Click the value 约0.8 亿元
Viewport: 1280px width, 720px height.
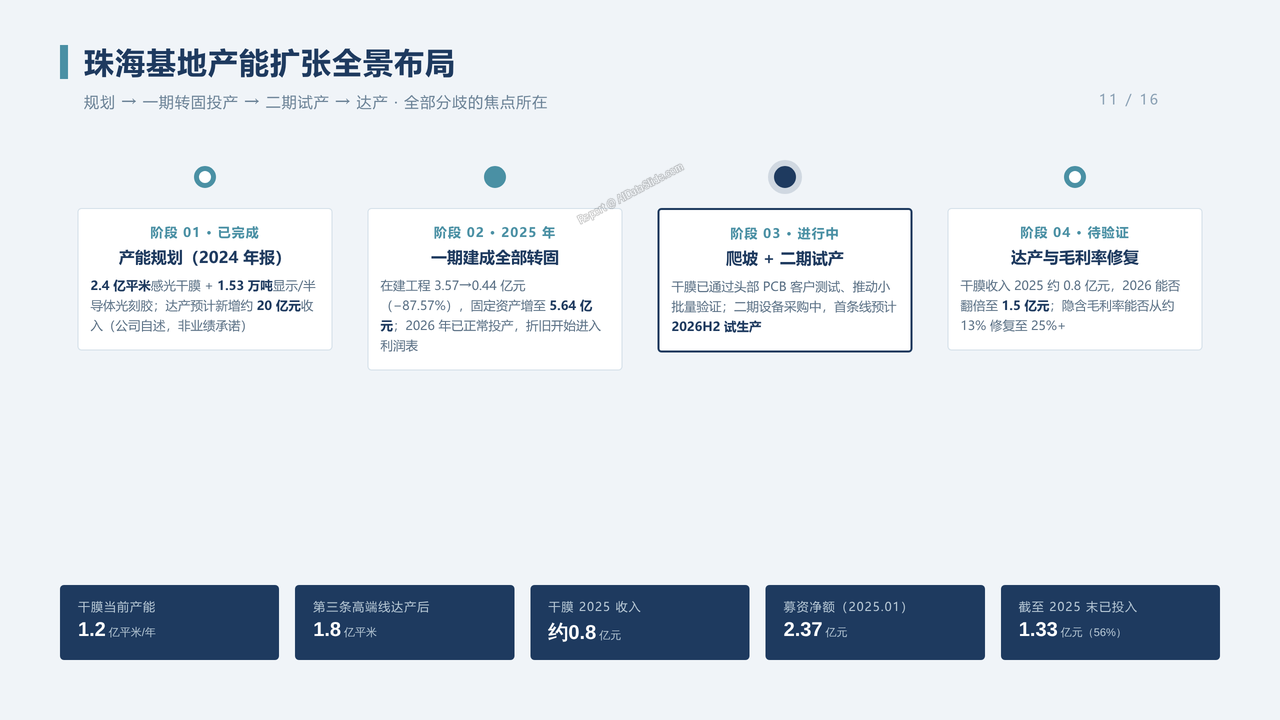[x=585, y=632]
